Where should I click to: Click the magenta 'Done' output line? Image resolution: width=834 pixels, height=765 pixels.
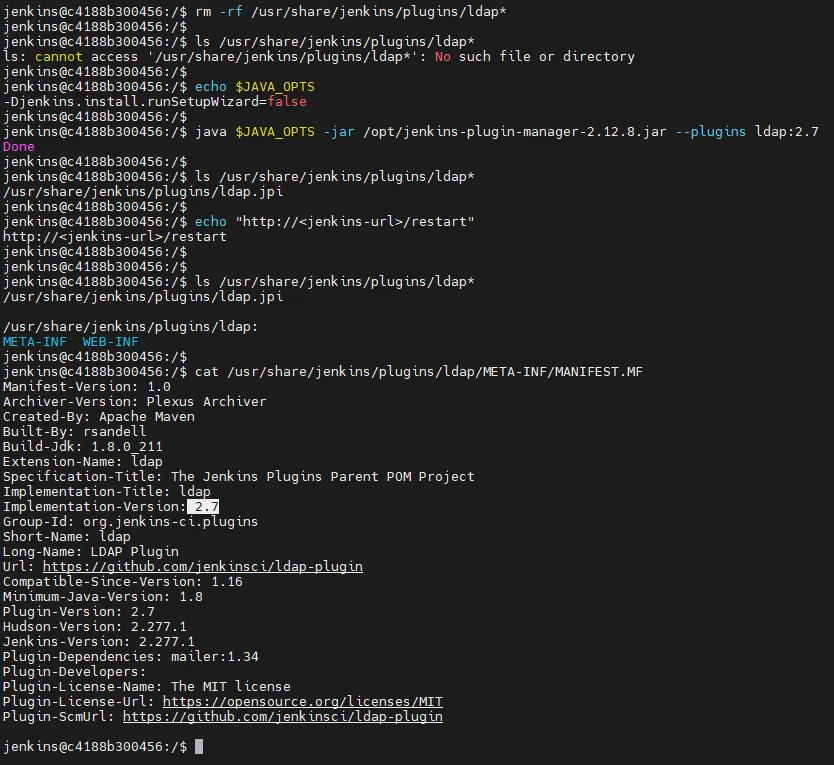[x=19, y=146]
